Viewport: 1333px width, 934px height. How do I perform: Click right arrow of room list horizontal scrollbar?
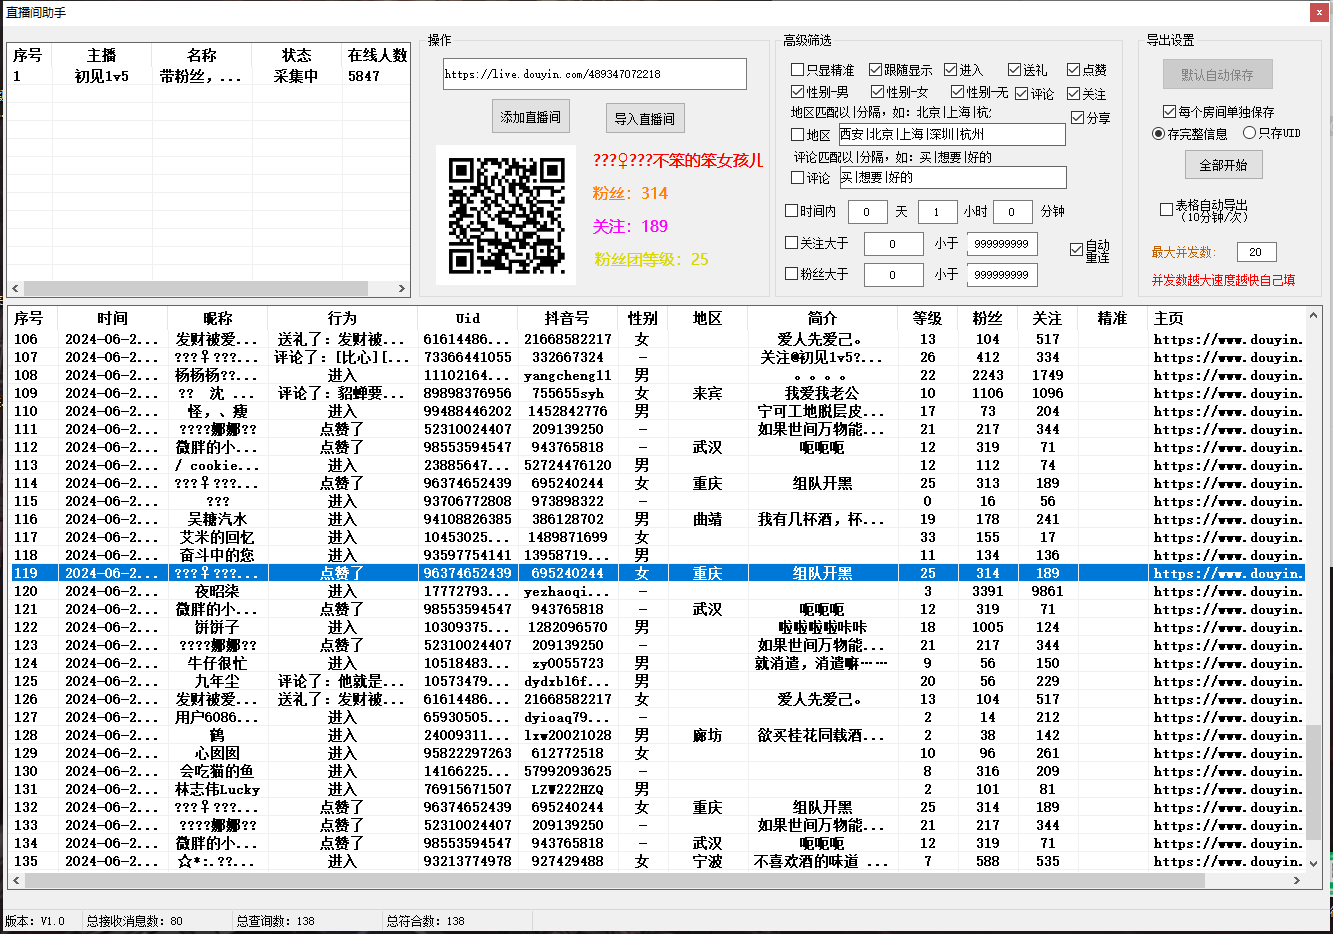tap(402, 288)
